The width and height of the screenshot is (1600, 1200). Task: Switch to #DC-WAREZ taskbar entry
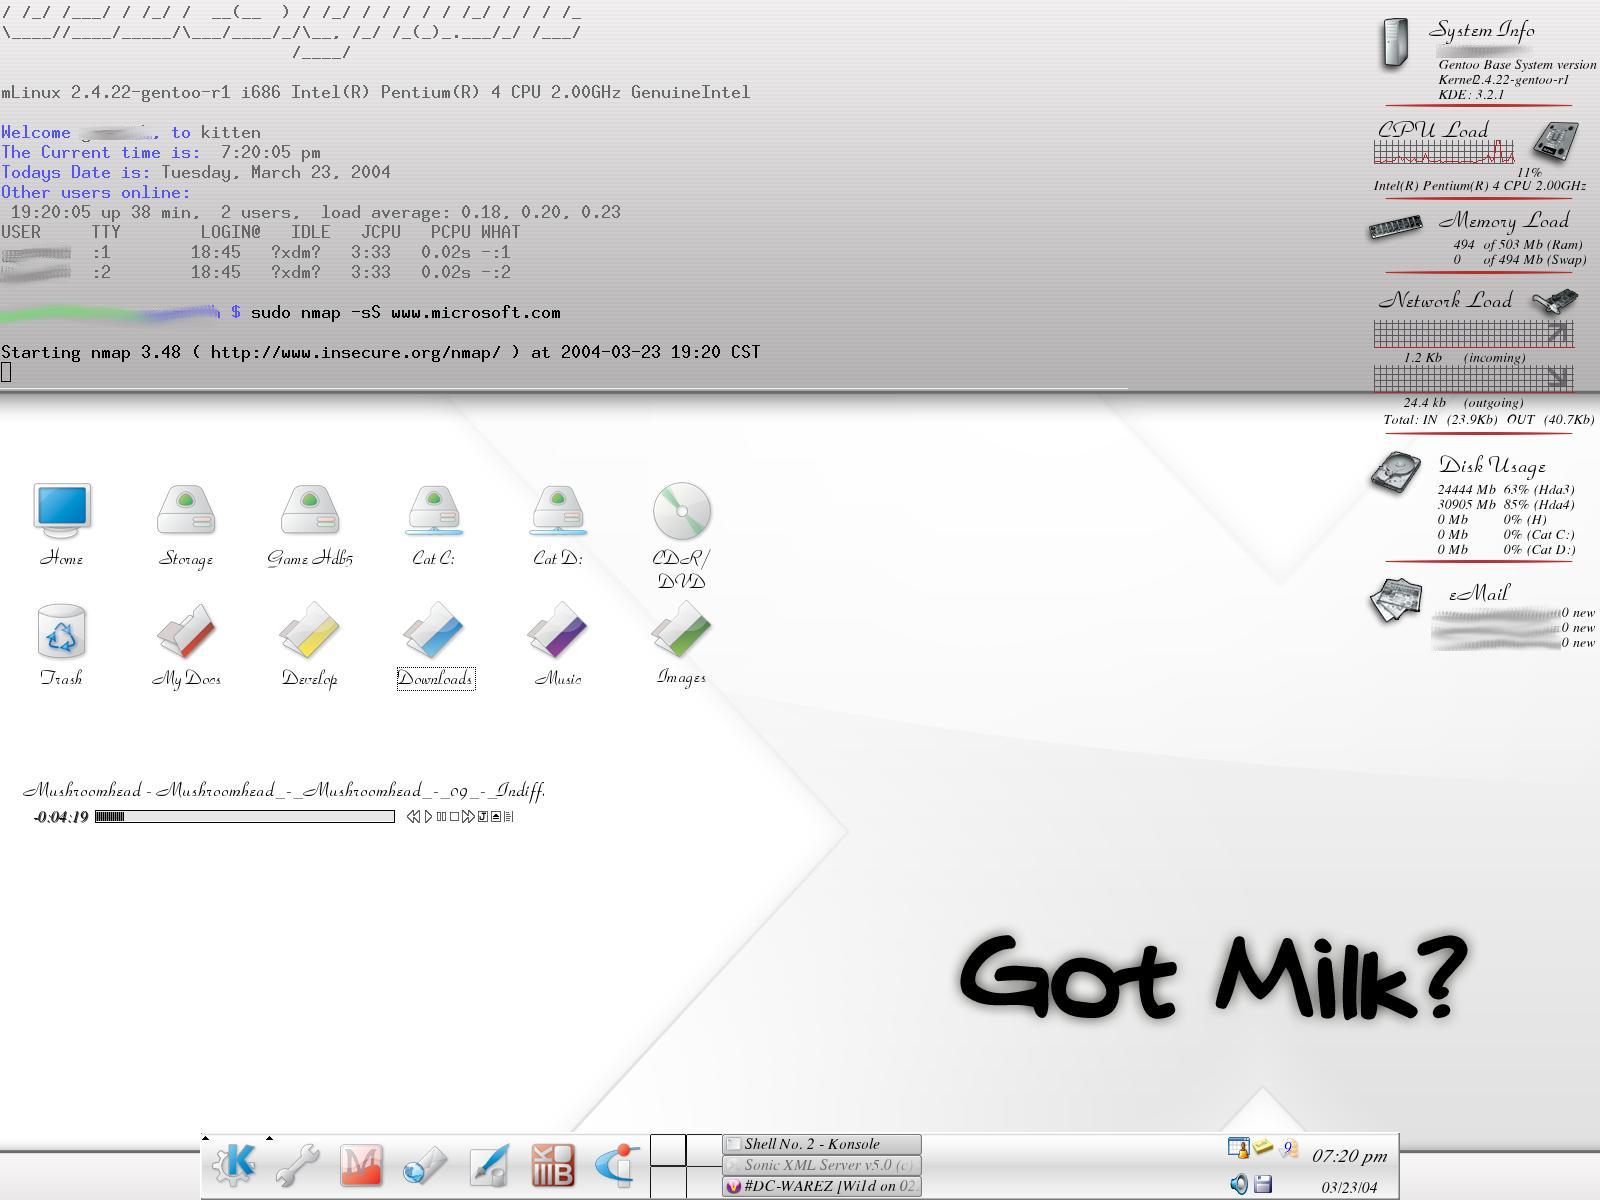[822, 1186]
